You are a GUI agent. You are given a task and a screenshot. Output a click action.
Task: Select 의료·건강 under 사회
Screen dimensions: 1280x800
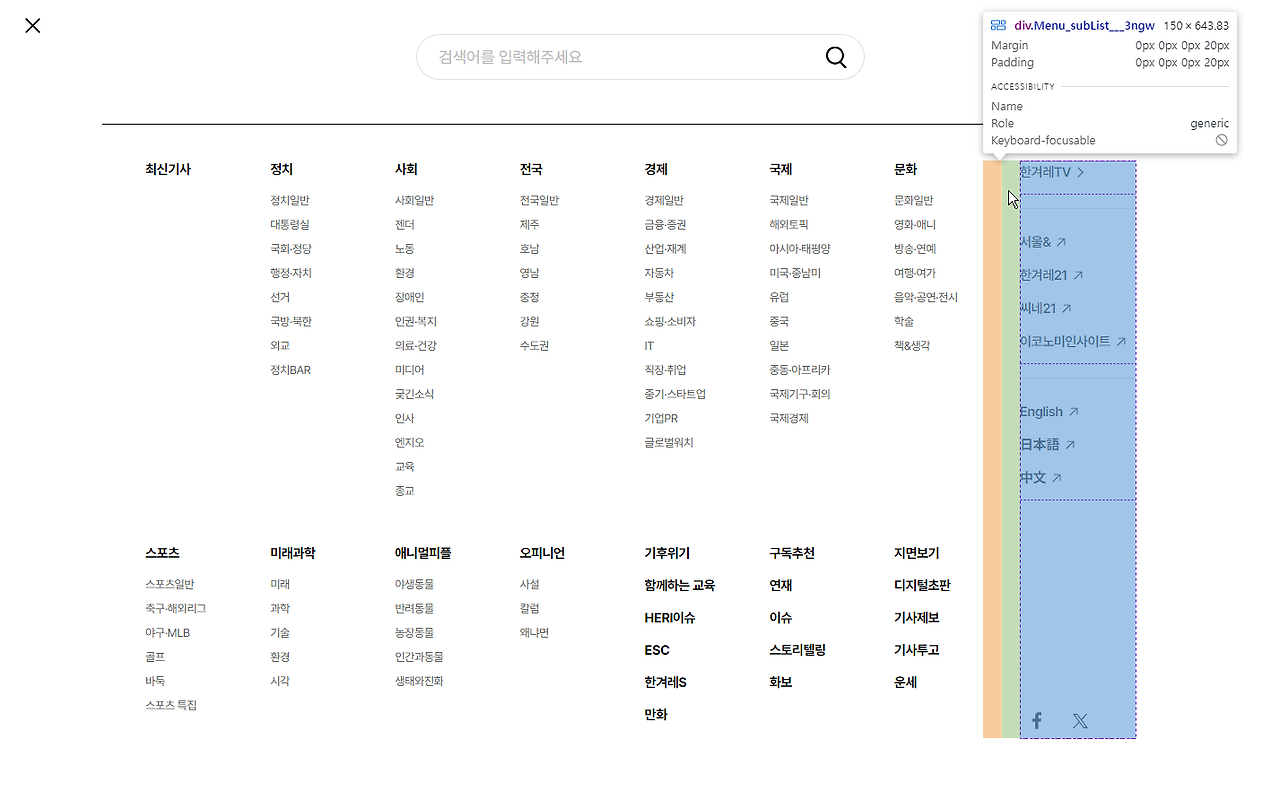tap(416, 346)
